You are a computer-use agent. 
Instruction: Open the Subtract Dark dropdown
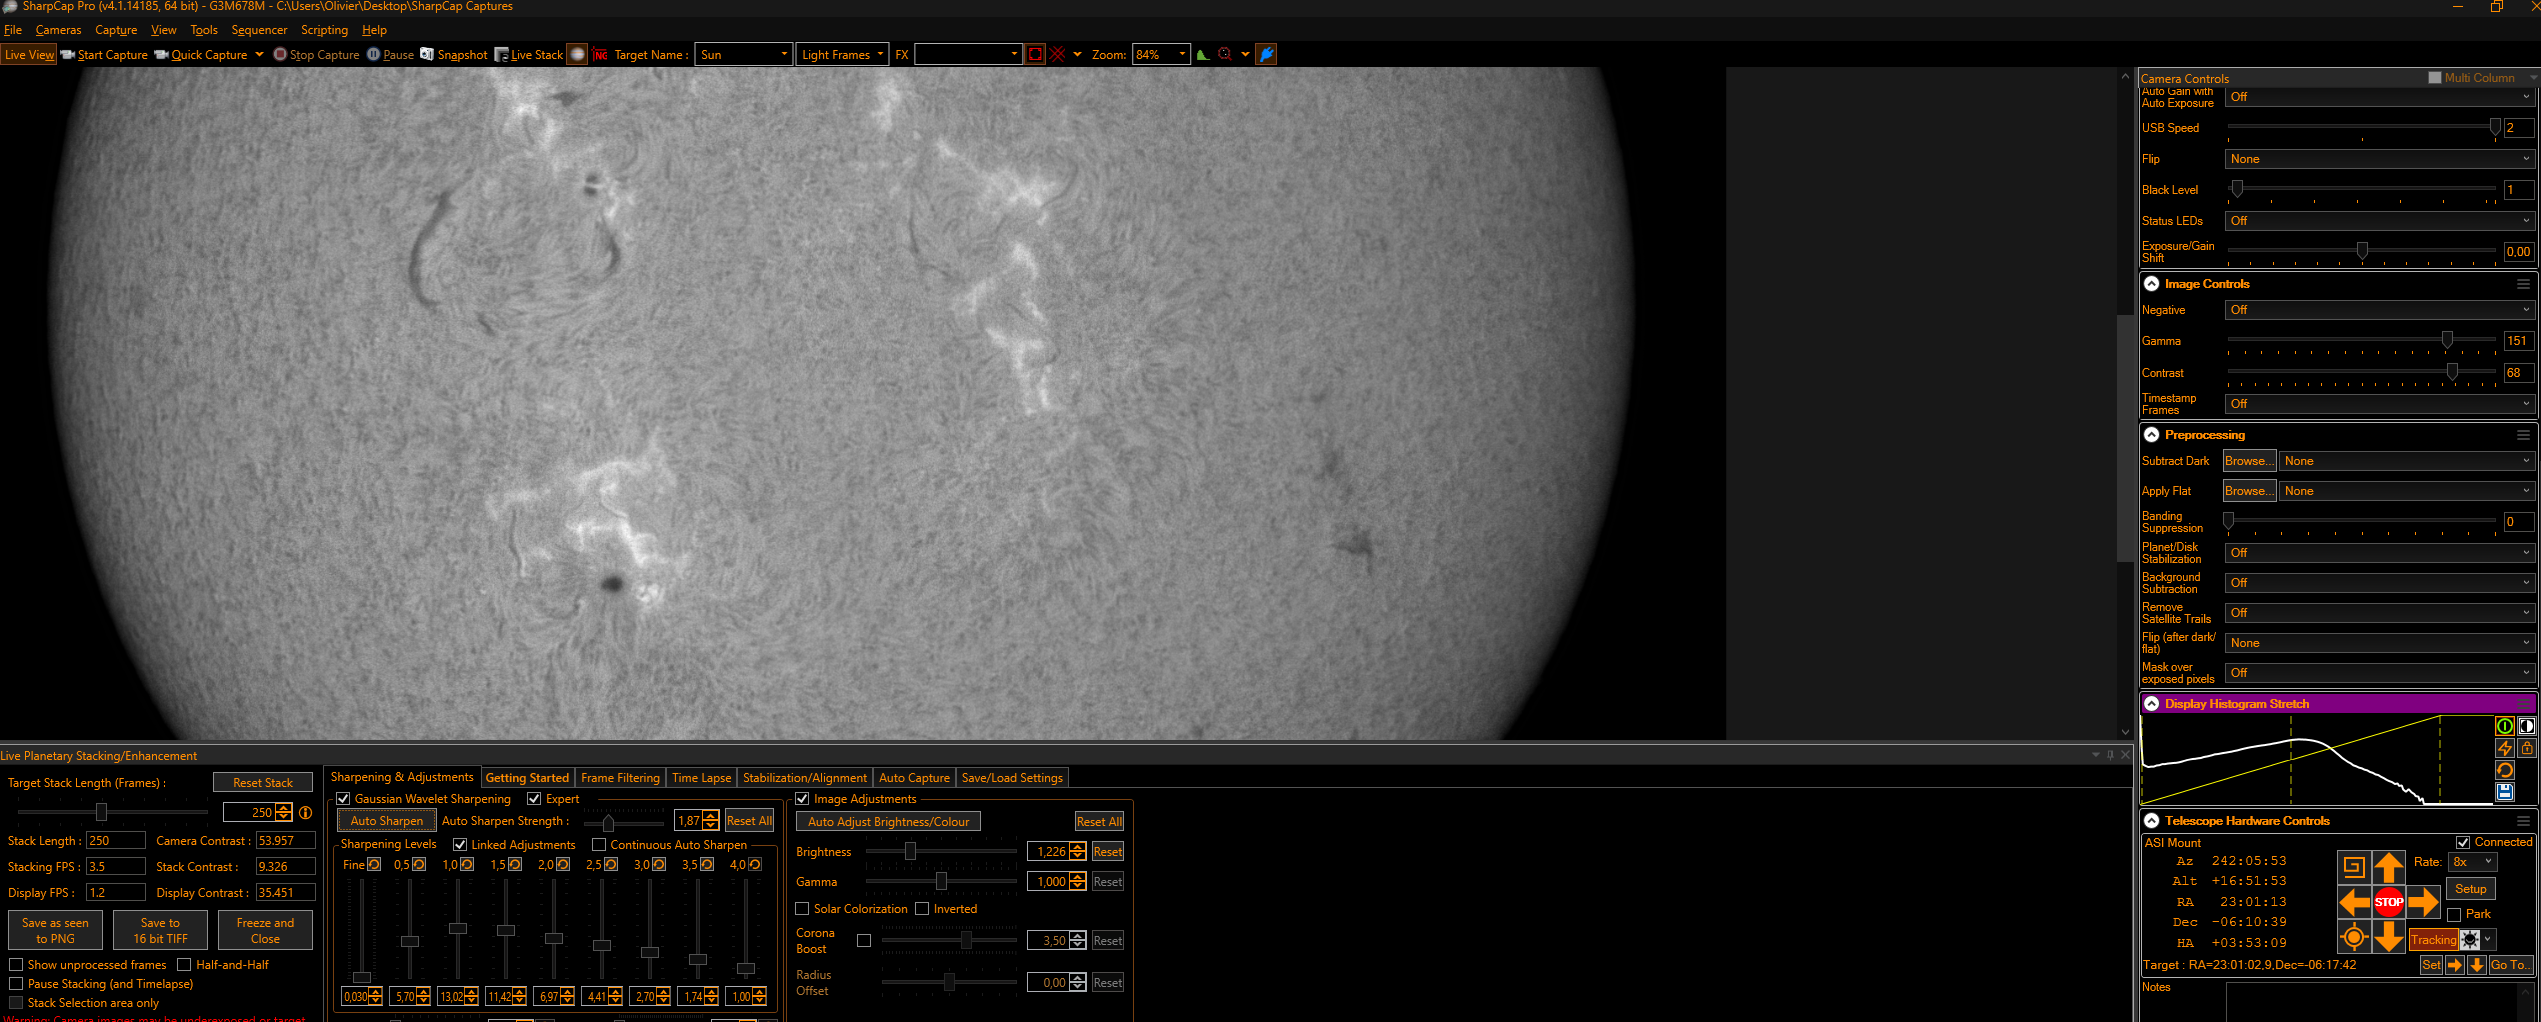click(2407, 461)
